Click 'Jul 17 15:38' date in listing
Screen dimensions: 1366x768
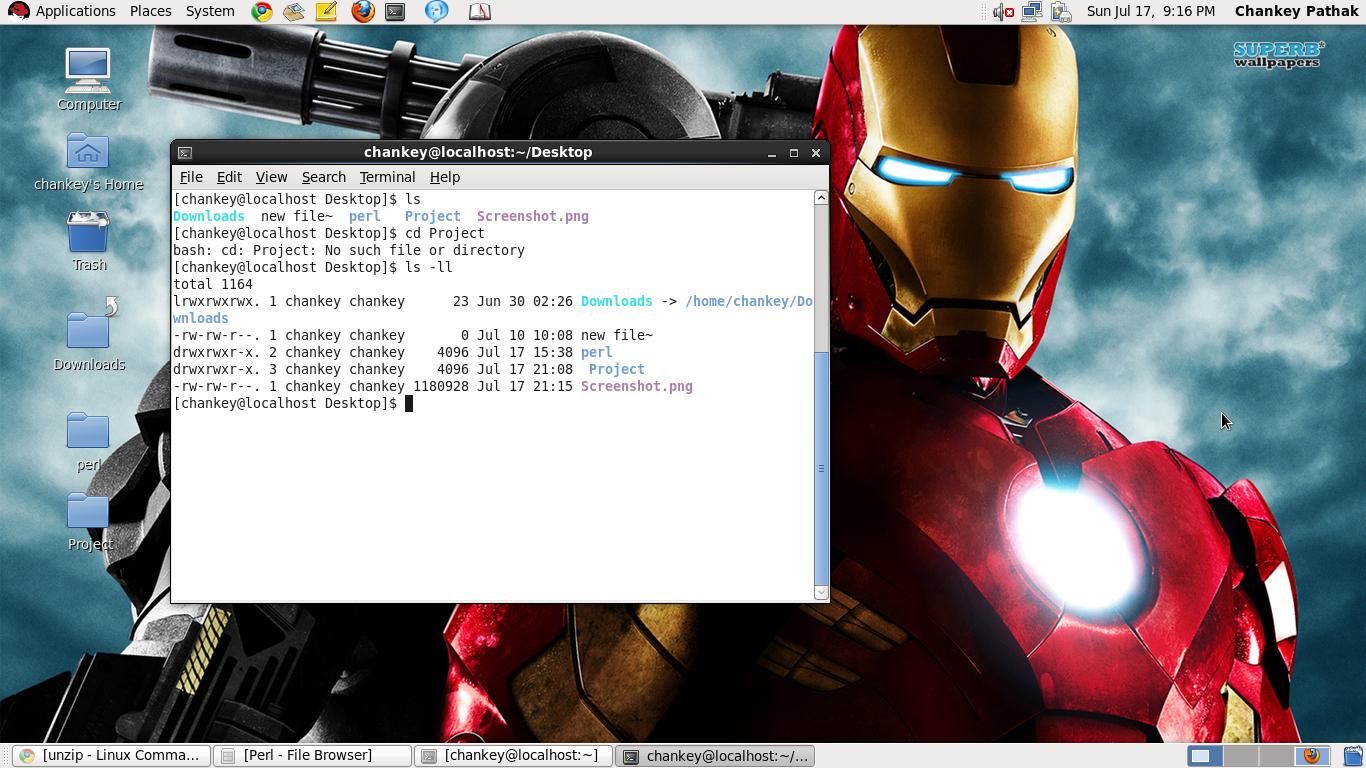coord(525,352)
